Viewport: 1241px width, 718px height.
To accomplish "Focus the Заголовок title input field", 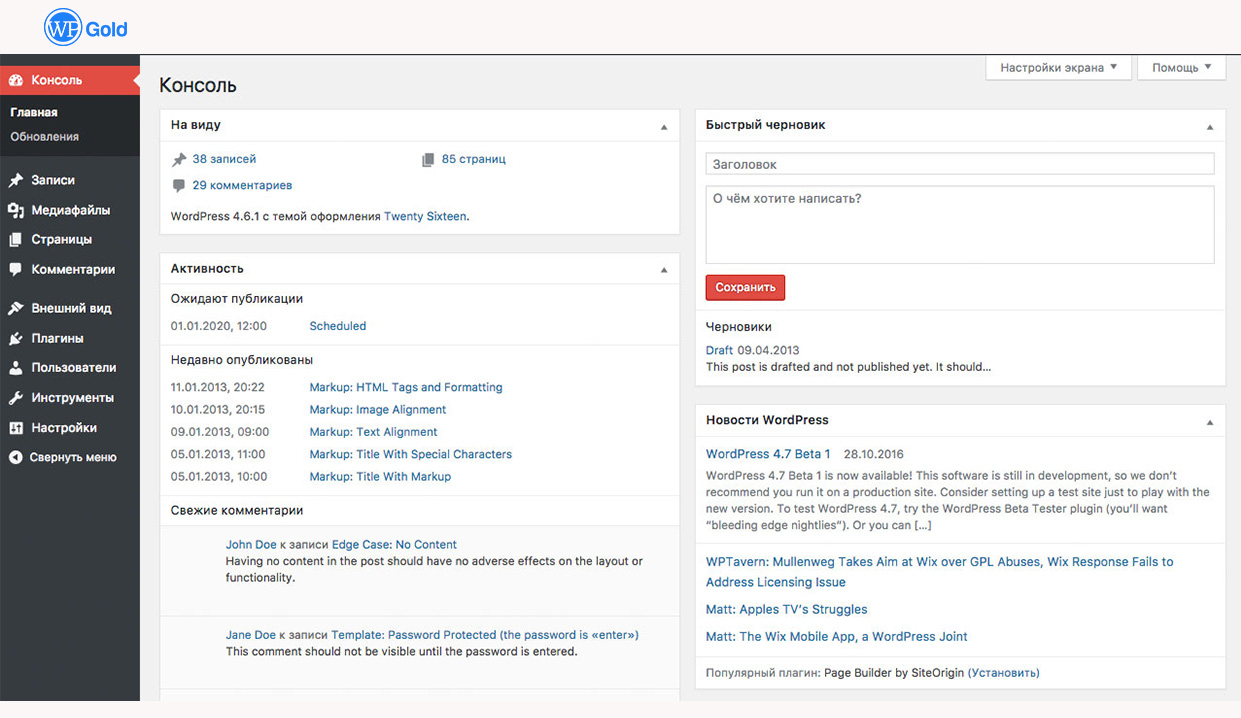I will 960,164.
